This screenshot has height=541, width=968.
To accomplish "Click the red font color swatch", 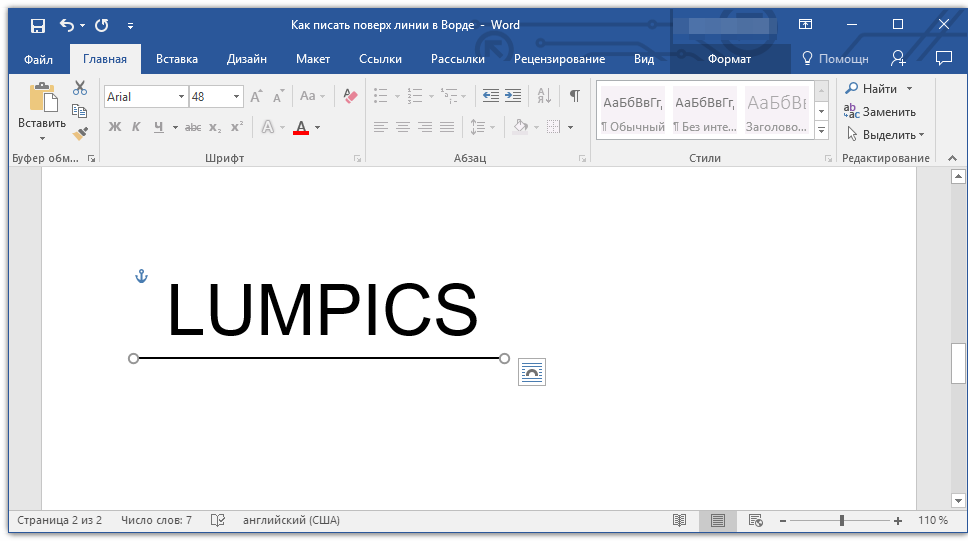I will (x=301, y=128).
